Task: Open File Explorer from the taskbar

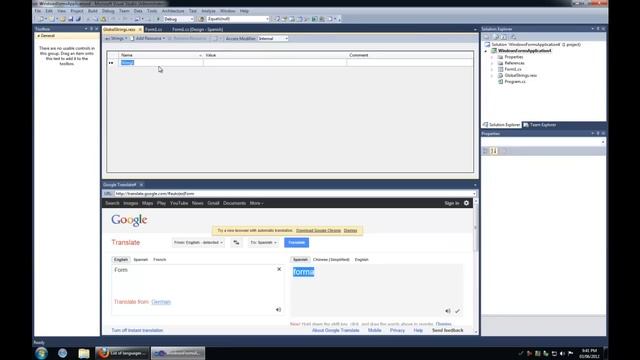Action: [84, 353]
